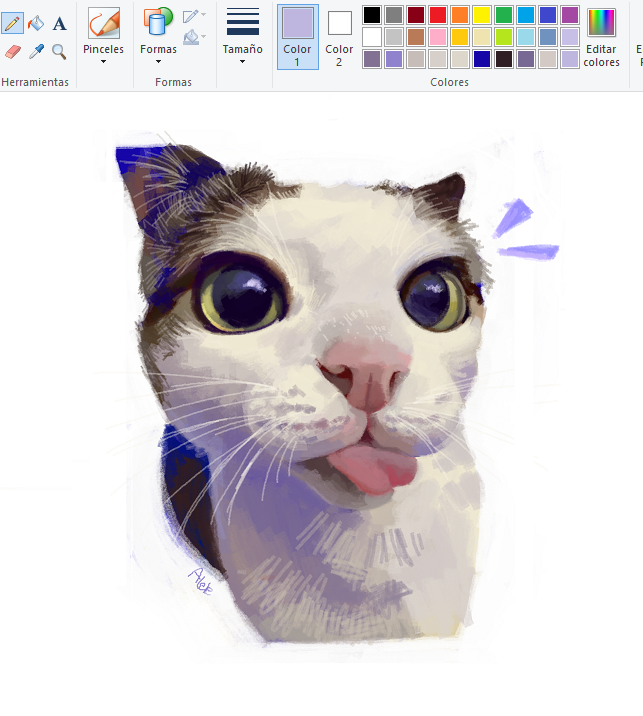Pick the dark red color swatch

416,15
